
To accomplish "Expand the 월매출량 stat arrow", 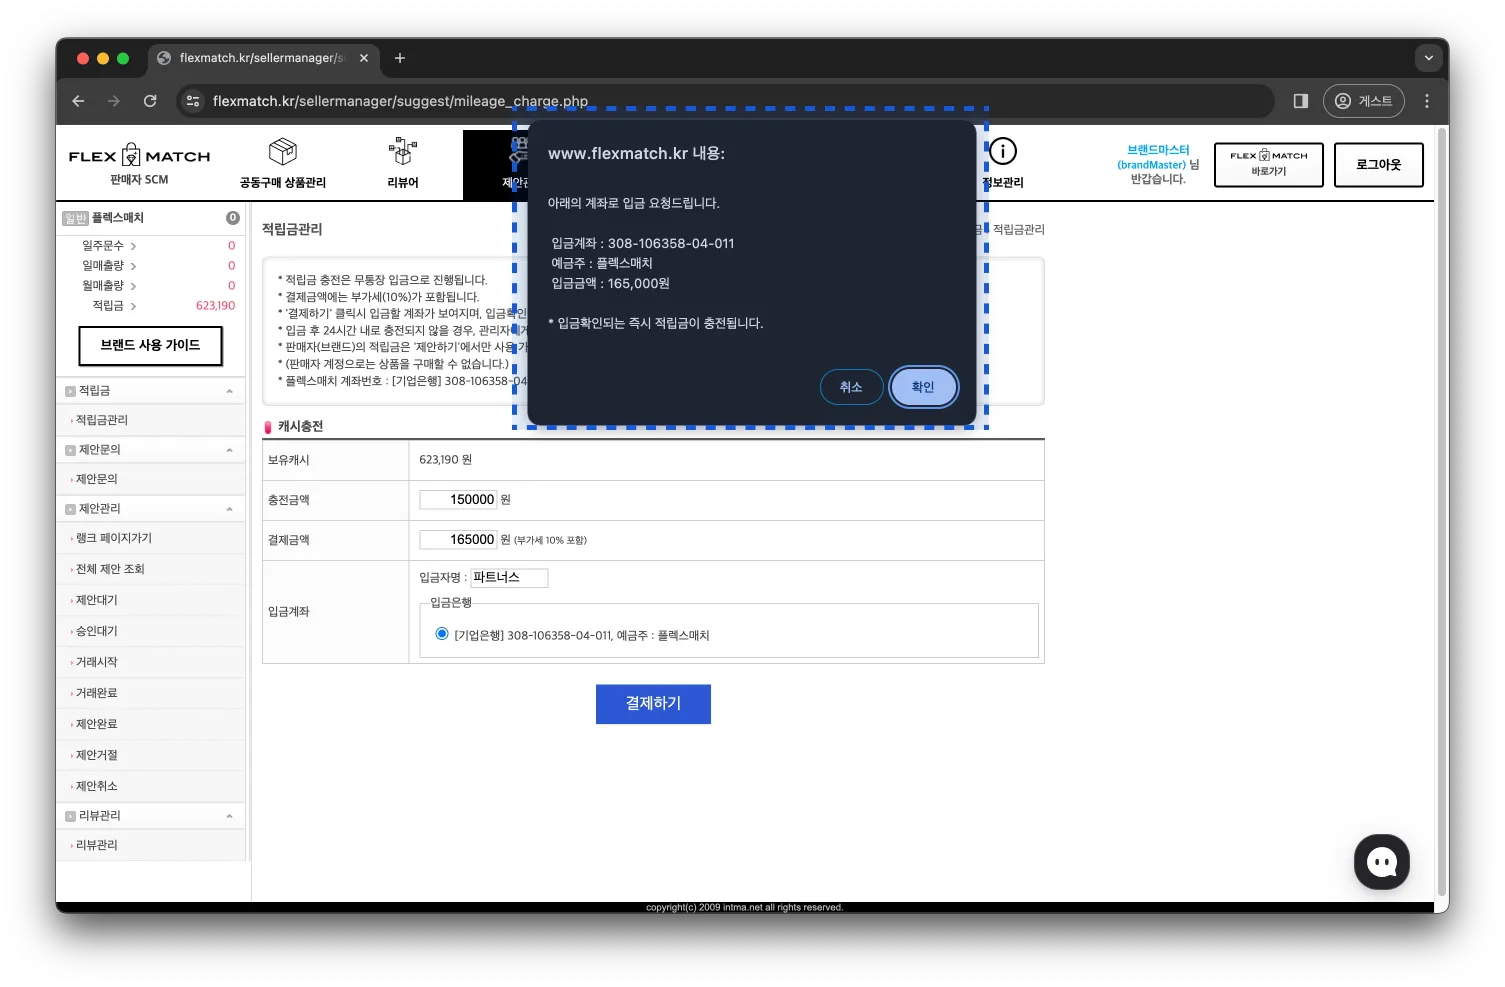I will 133,286.
